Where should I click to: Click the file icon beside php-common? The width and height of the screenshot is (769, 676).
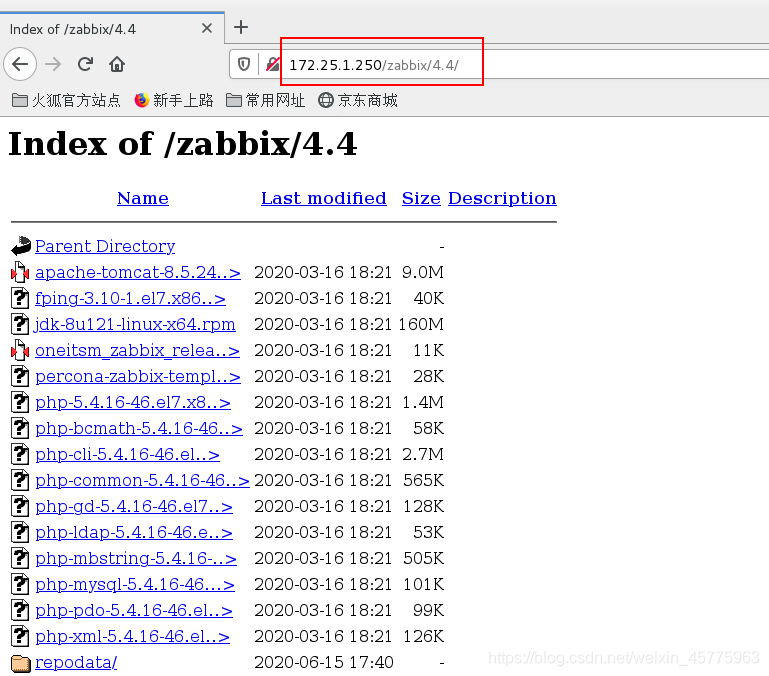[20, 480]
